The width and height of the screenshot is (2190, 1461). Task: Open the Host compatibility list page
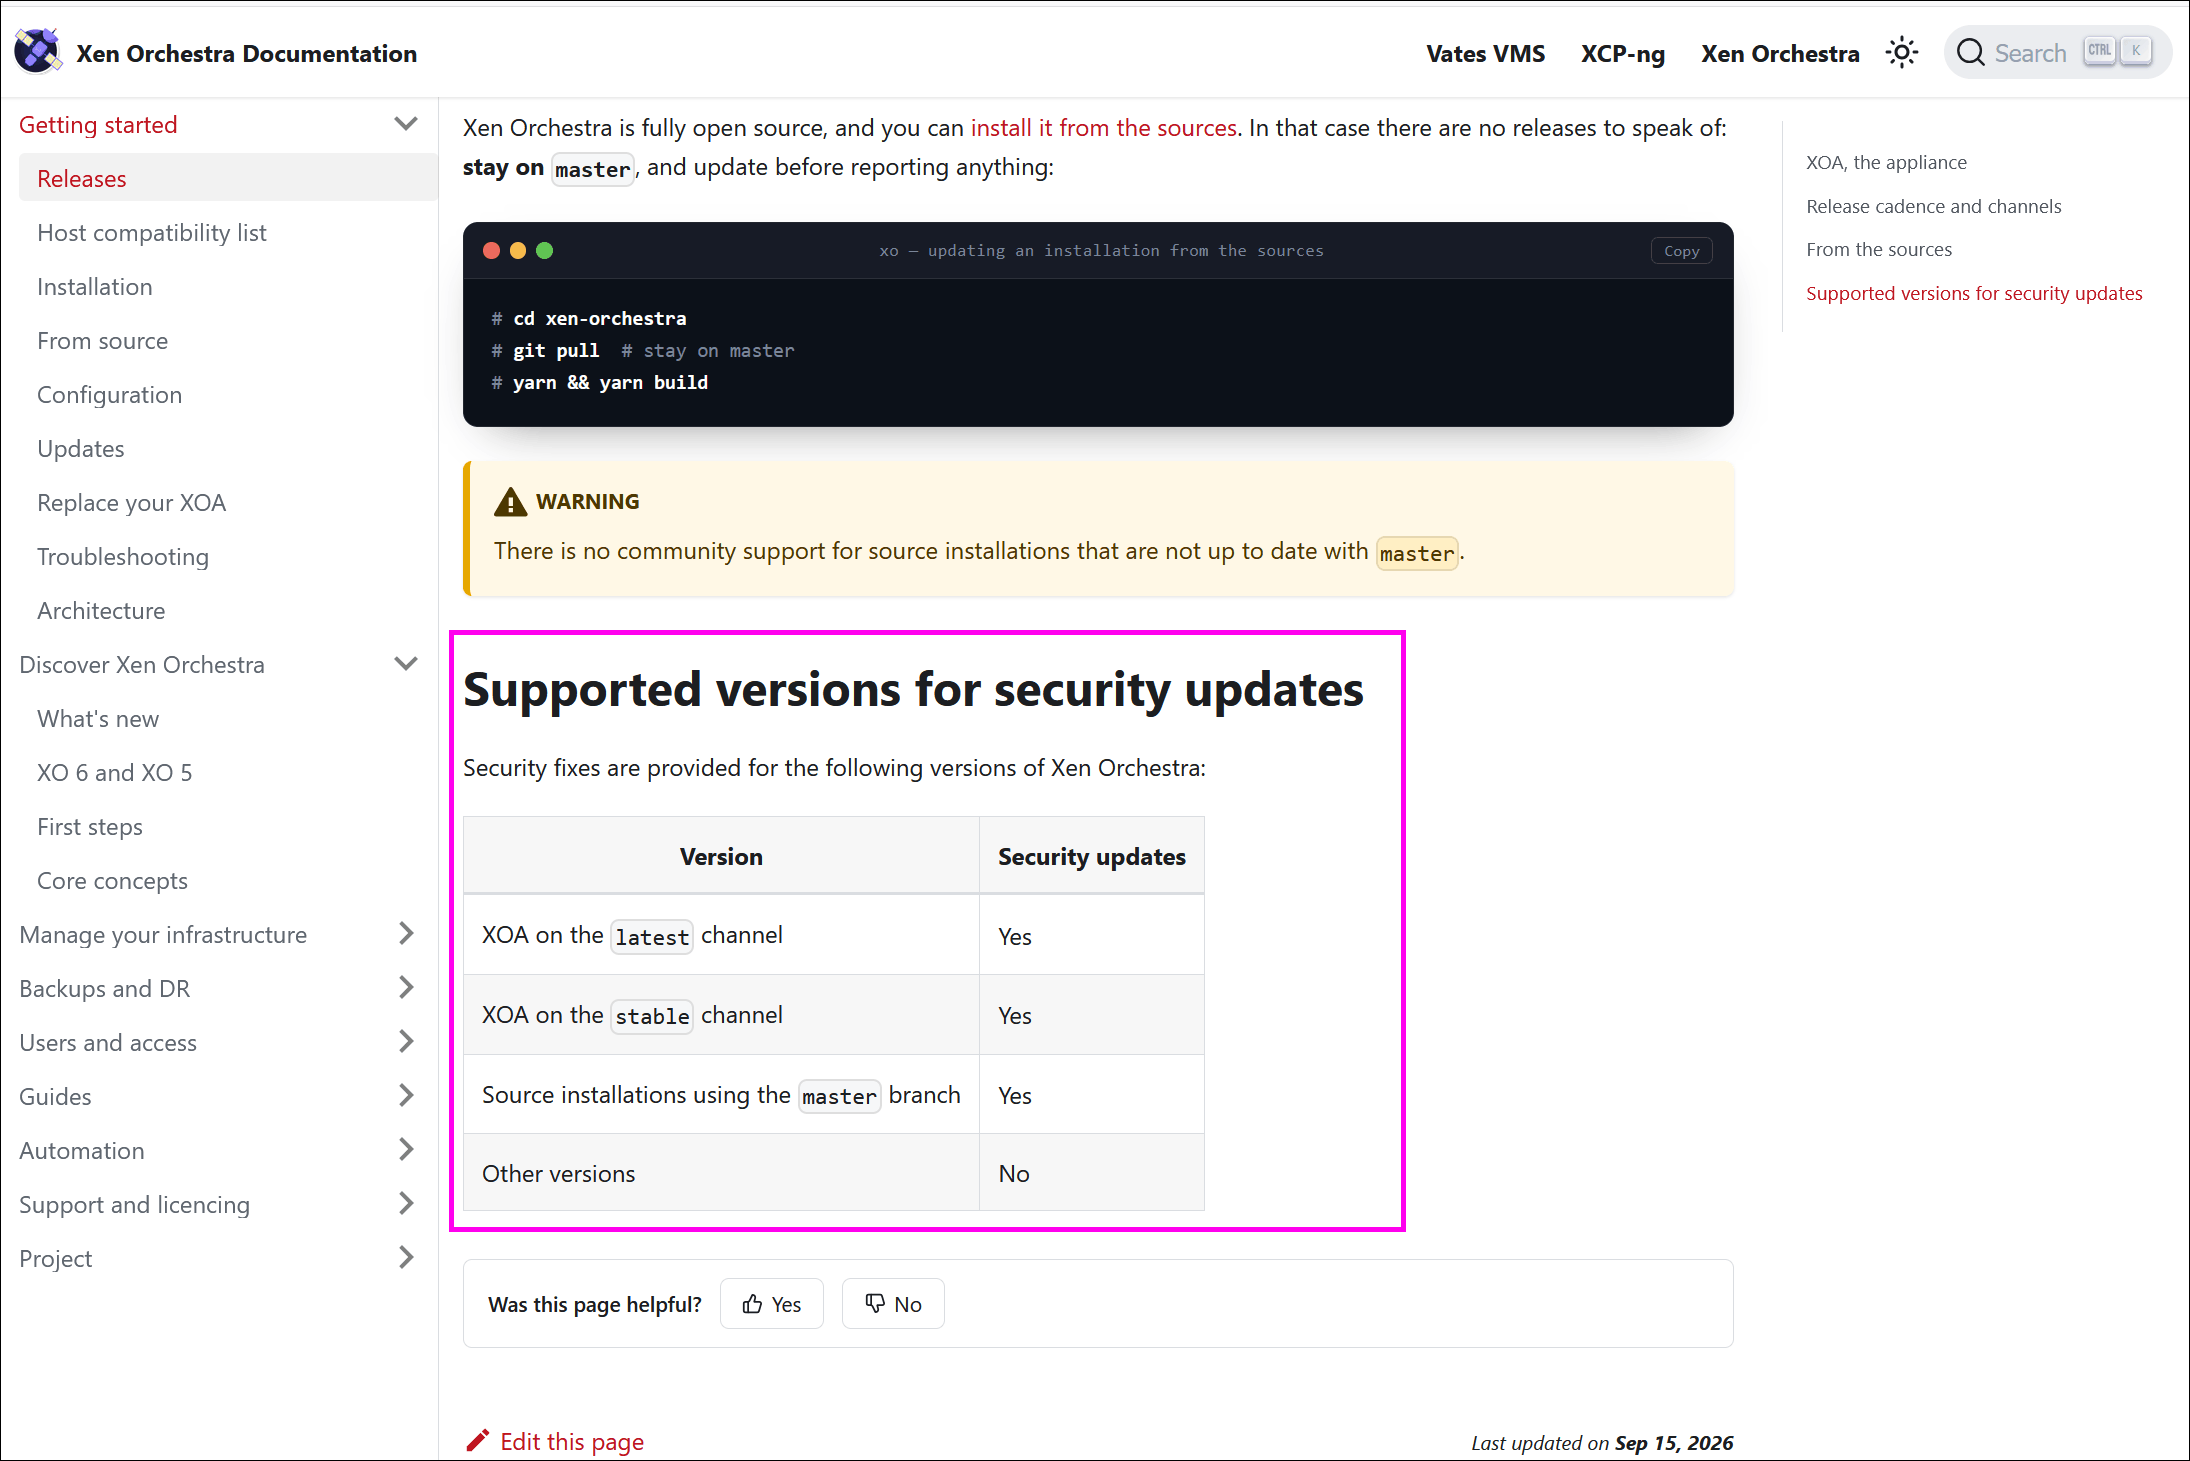tap(152, 233)
